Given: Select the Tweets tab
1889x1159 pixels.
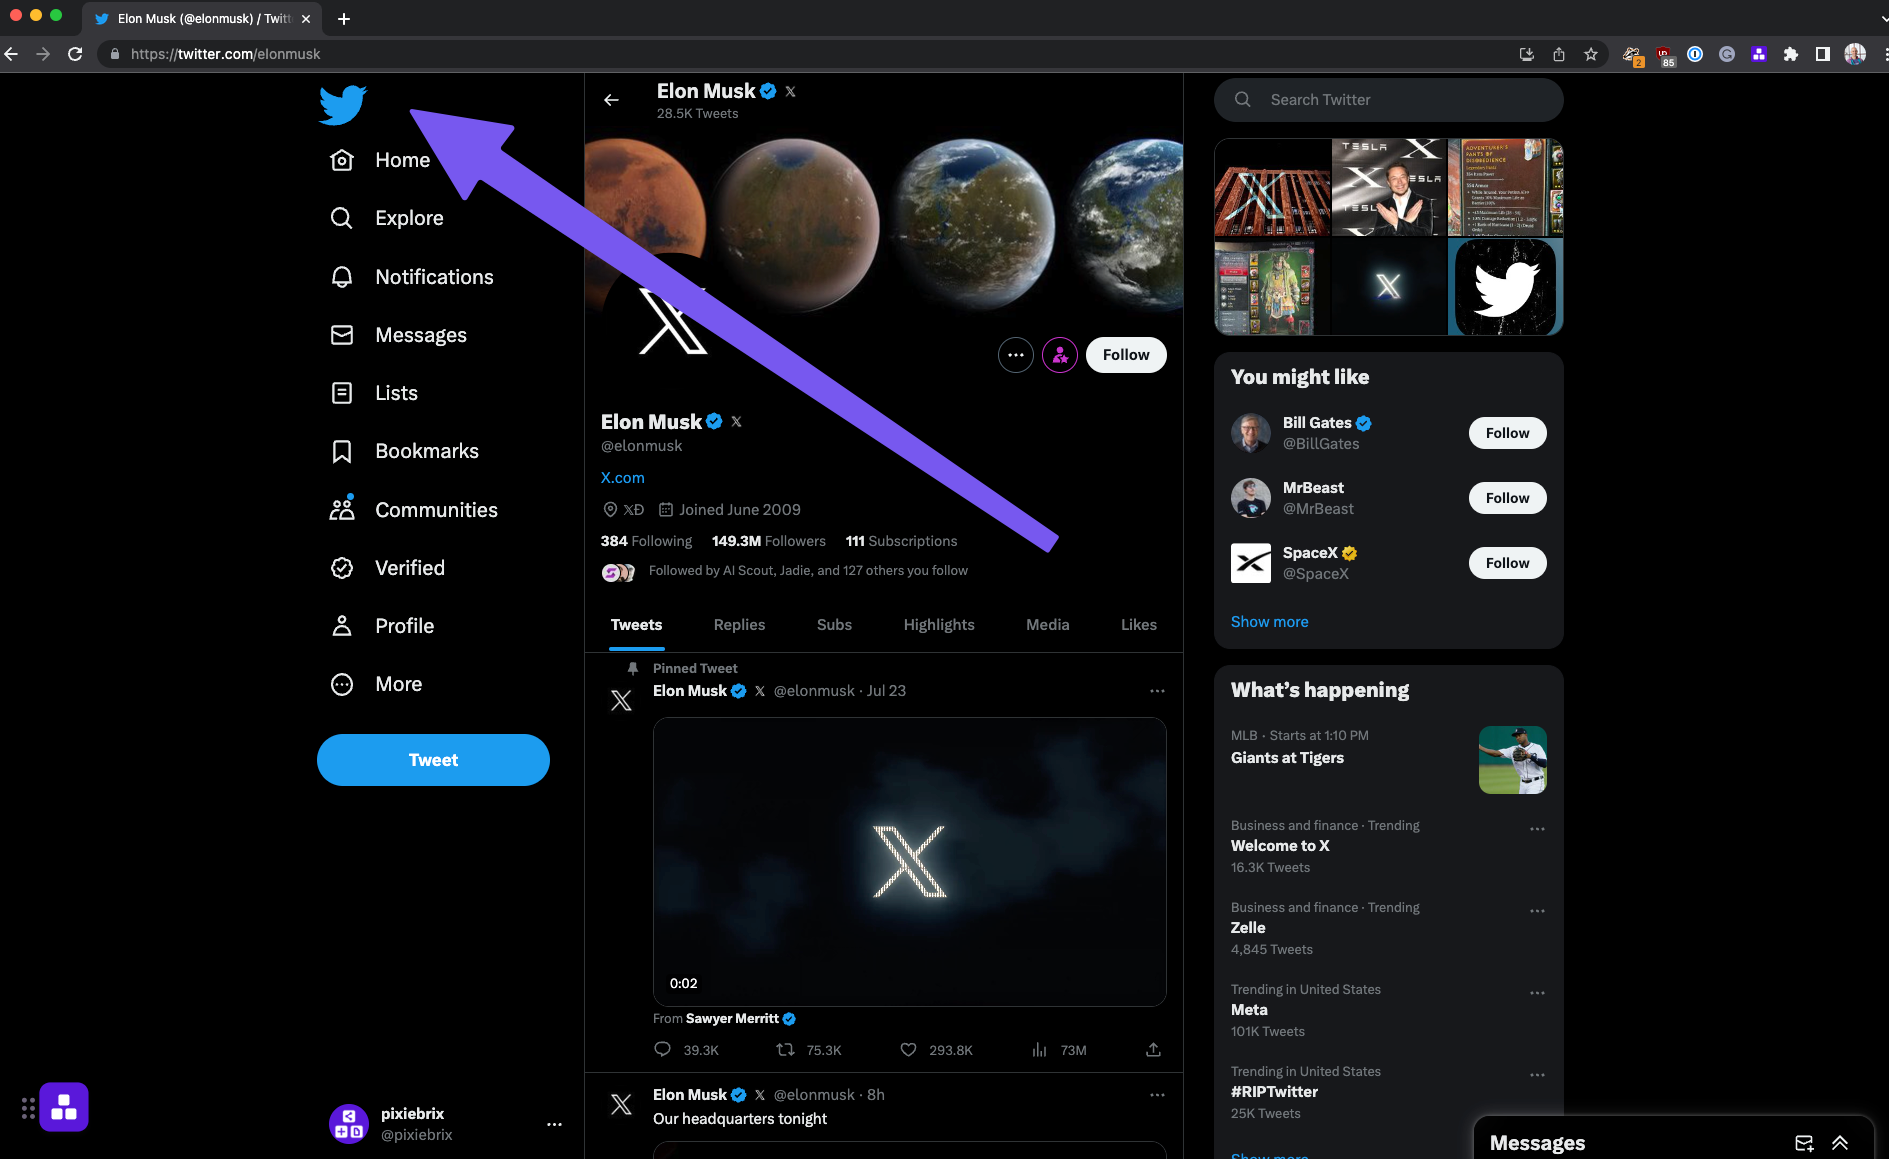Looking at the screenshot, I should click(x=636, y=625).
